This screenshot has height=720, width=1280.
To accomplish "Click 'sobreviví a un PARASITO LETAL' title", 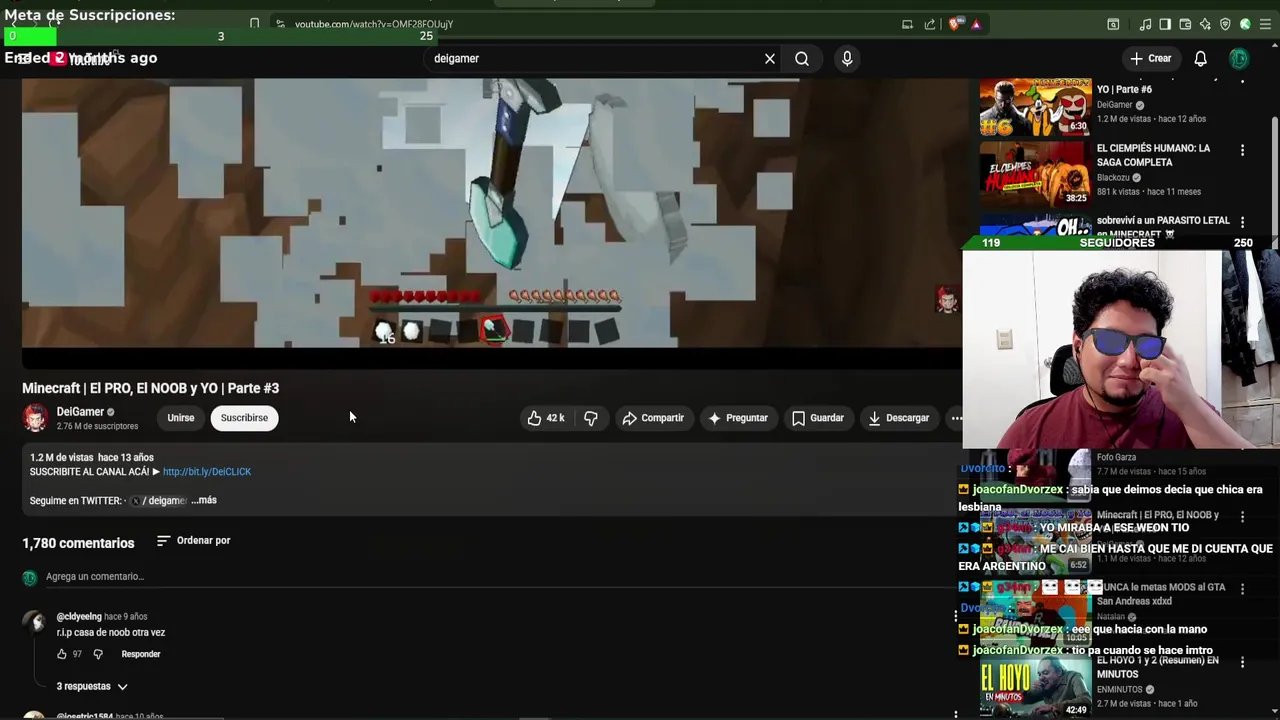I will [x=1163, y=226].
